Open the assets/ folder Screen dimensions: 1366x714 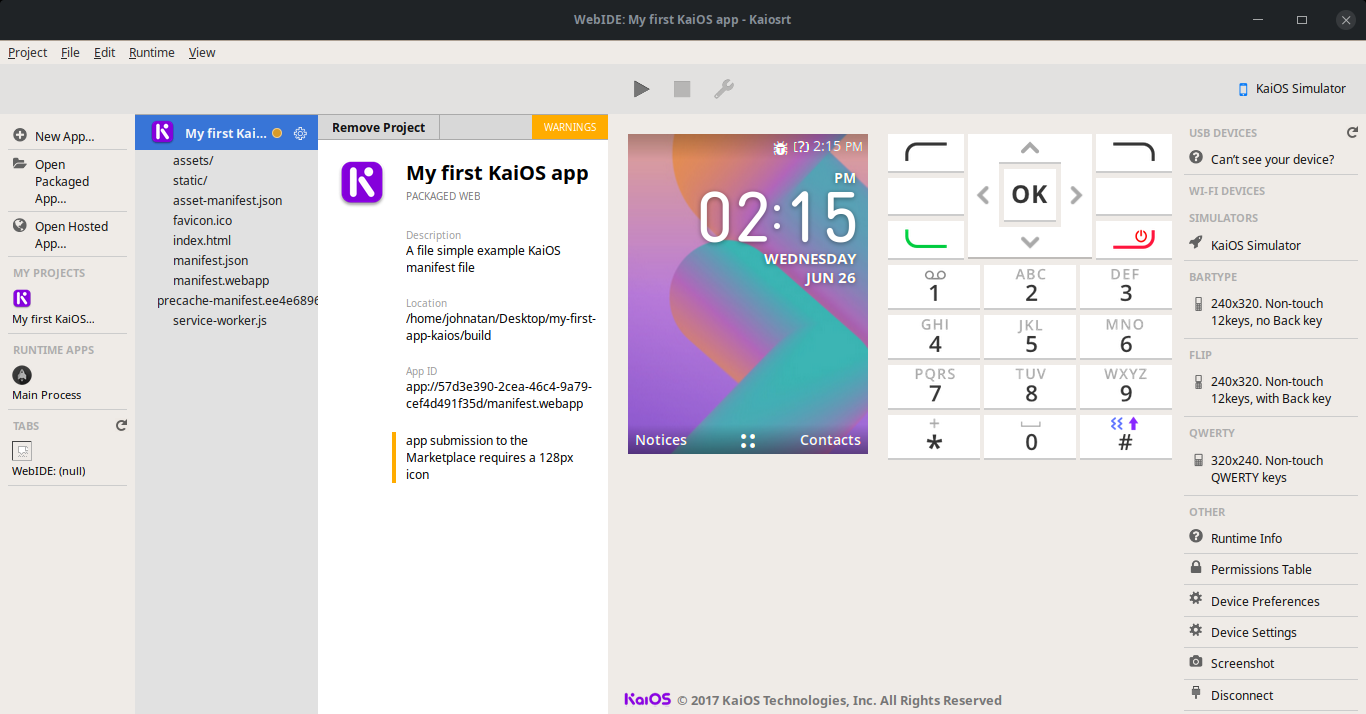click(193, 160)
